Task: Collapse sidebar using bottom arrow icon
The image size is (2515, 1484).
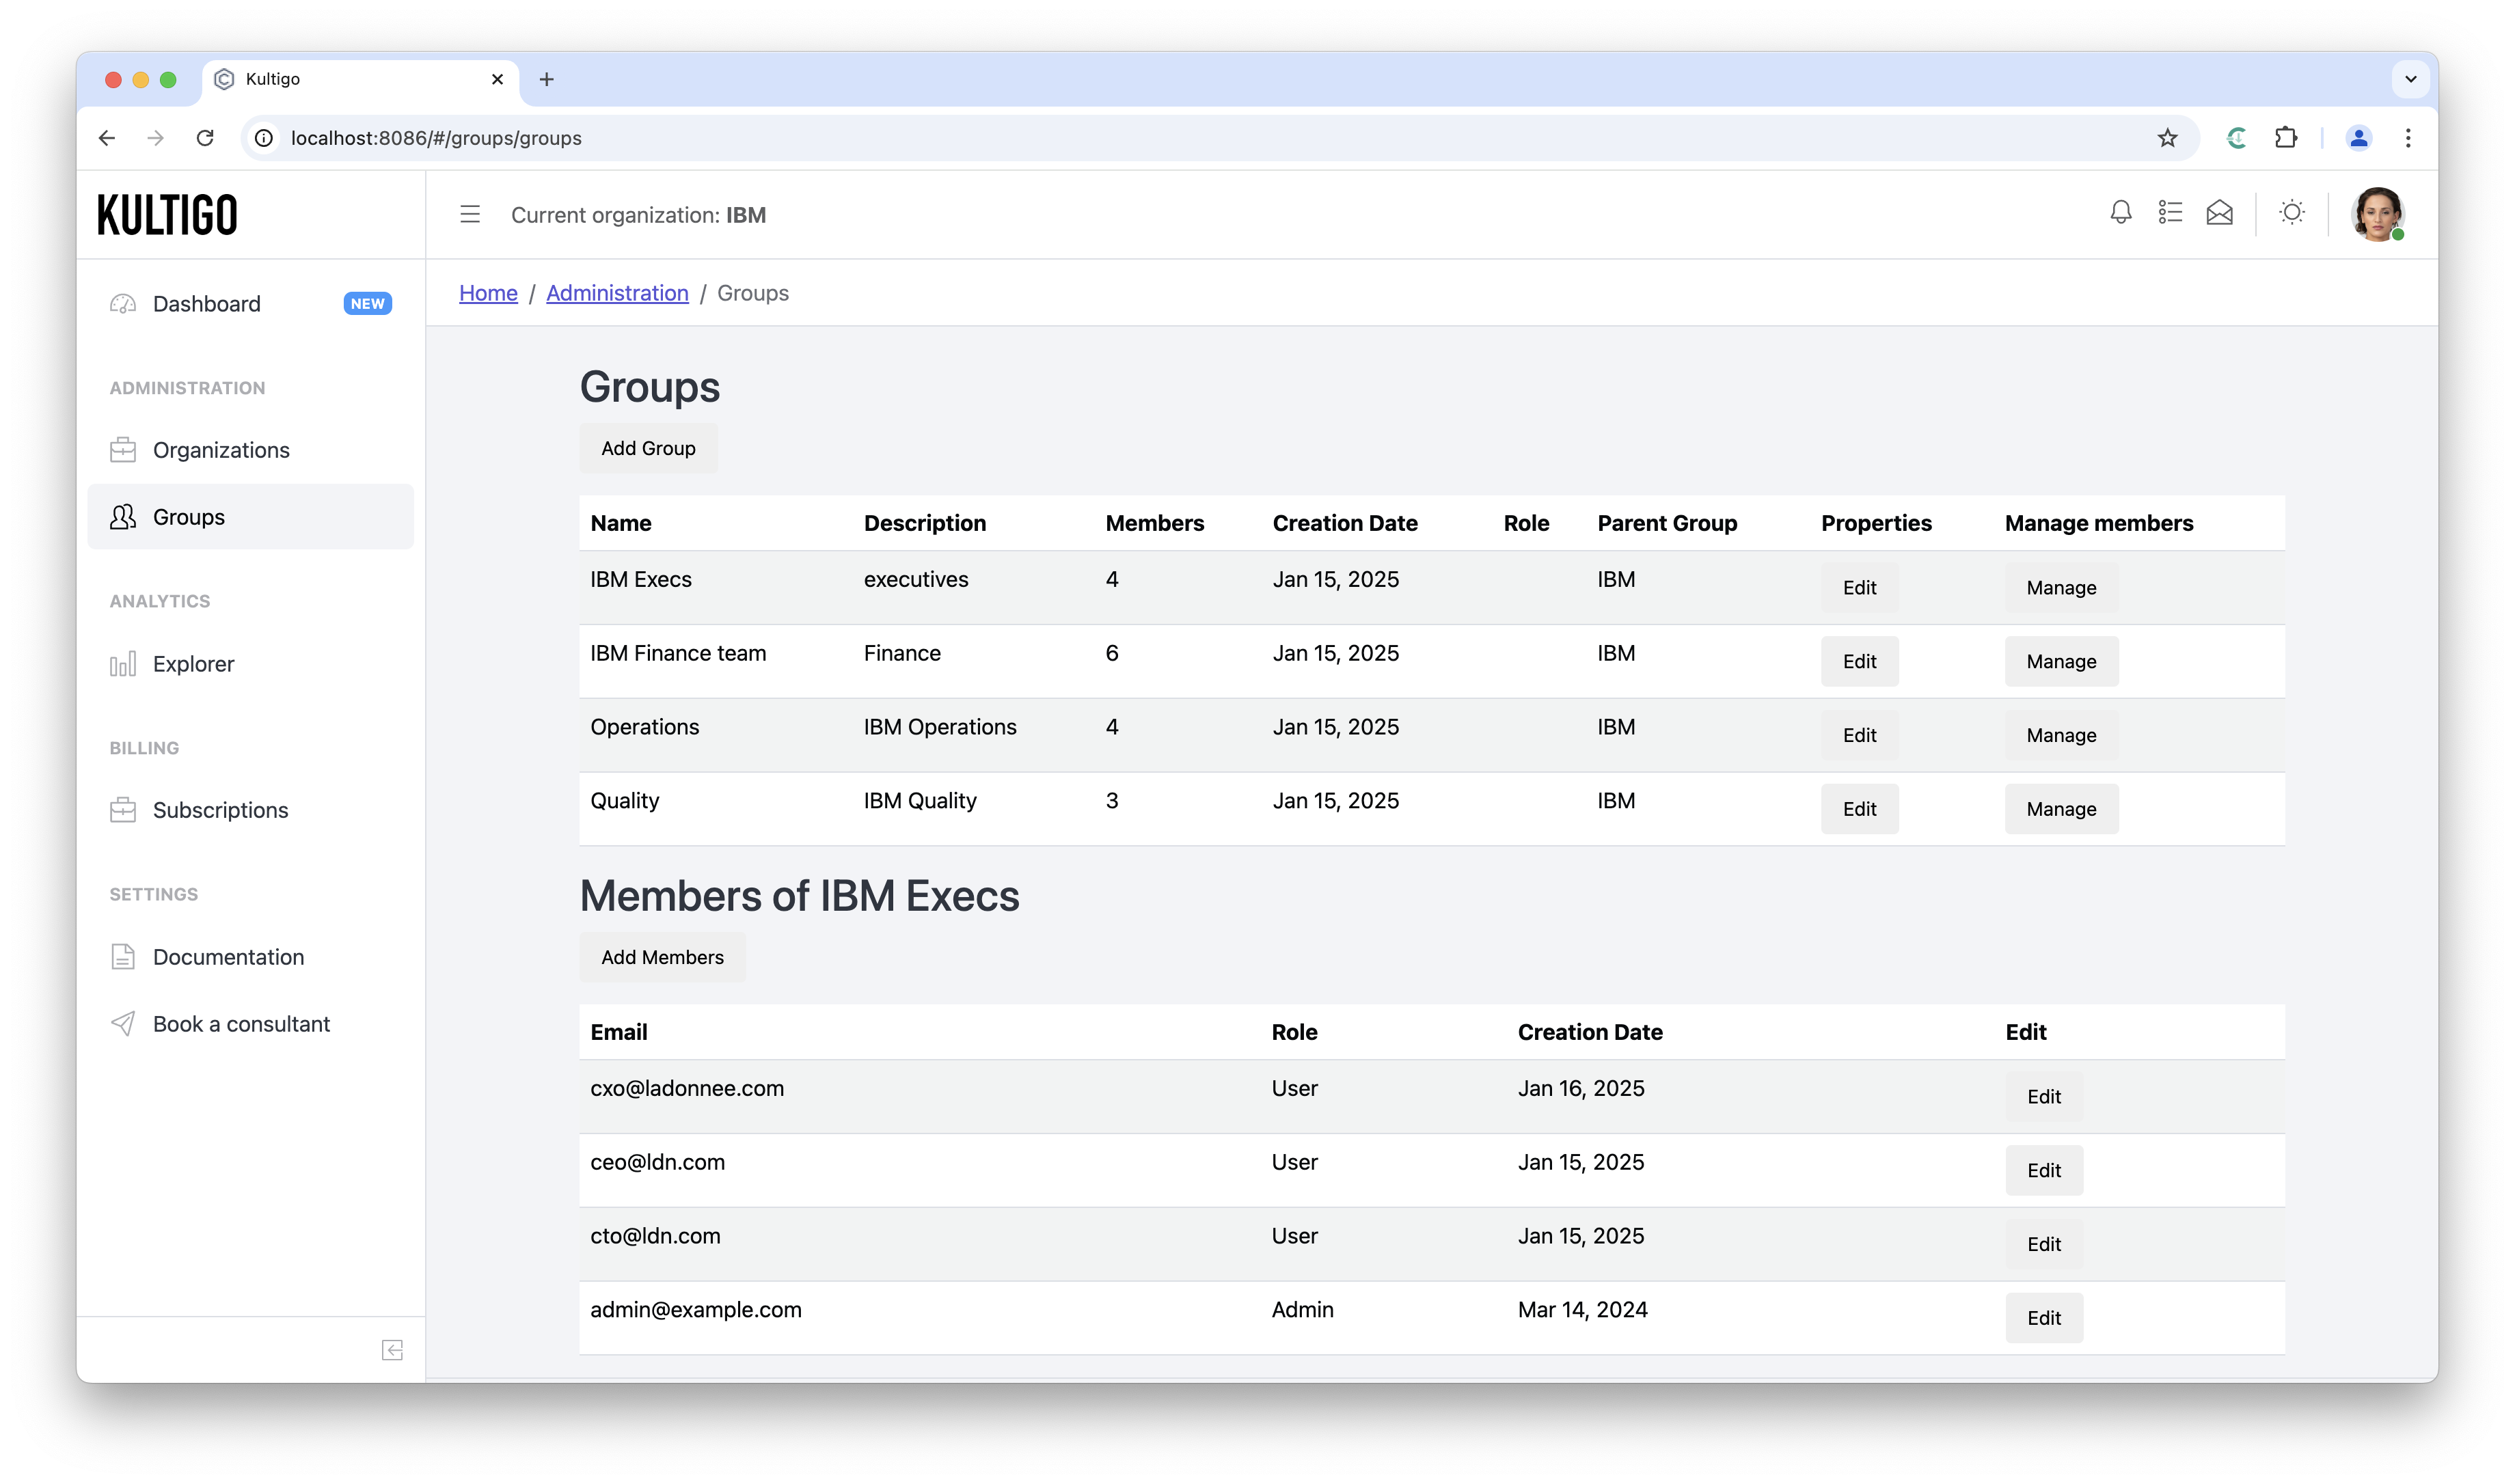Action: click(x=393, y=1350)
